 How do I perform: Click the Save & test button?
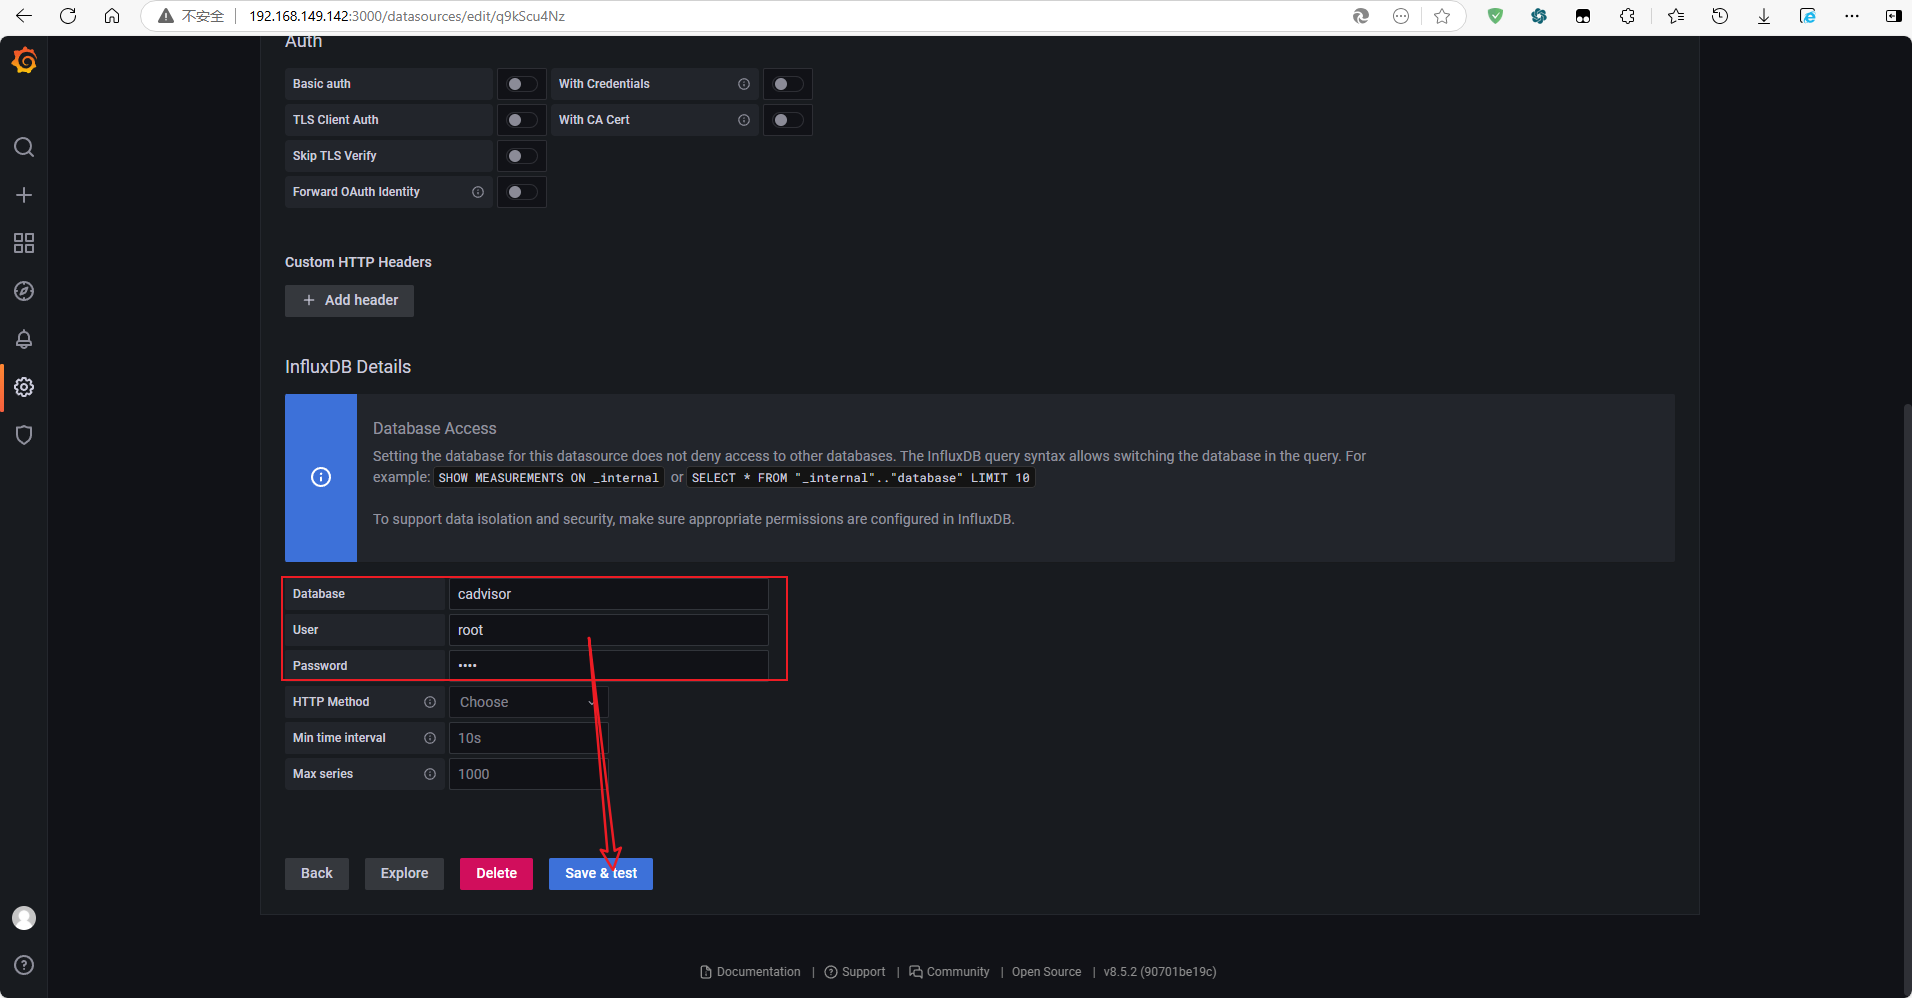(x=601, y=873)
